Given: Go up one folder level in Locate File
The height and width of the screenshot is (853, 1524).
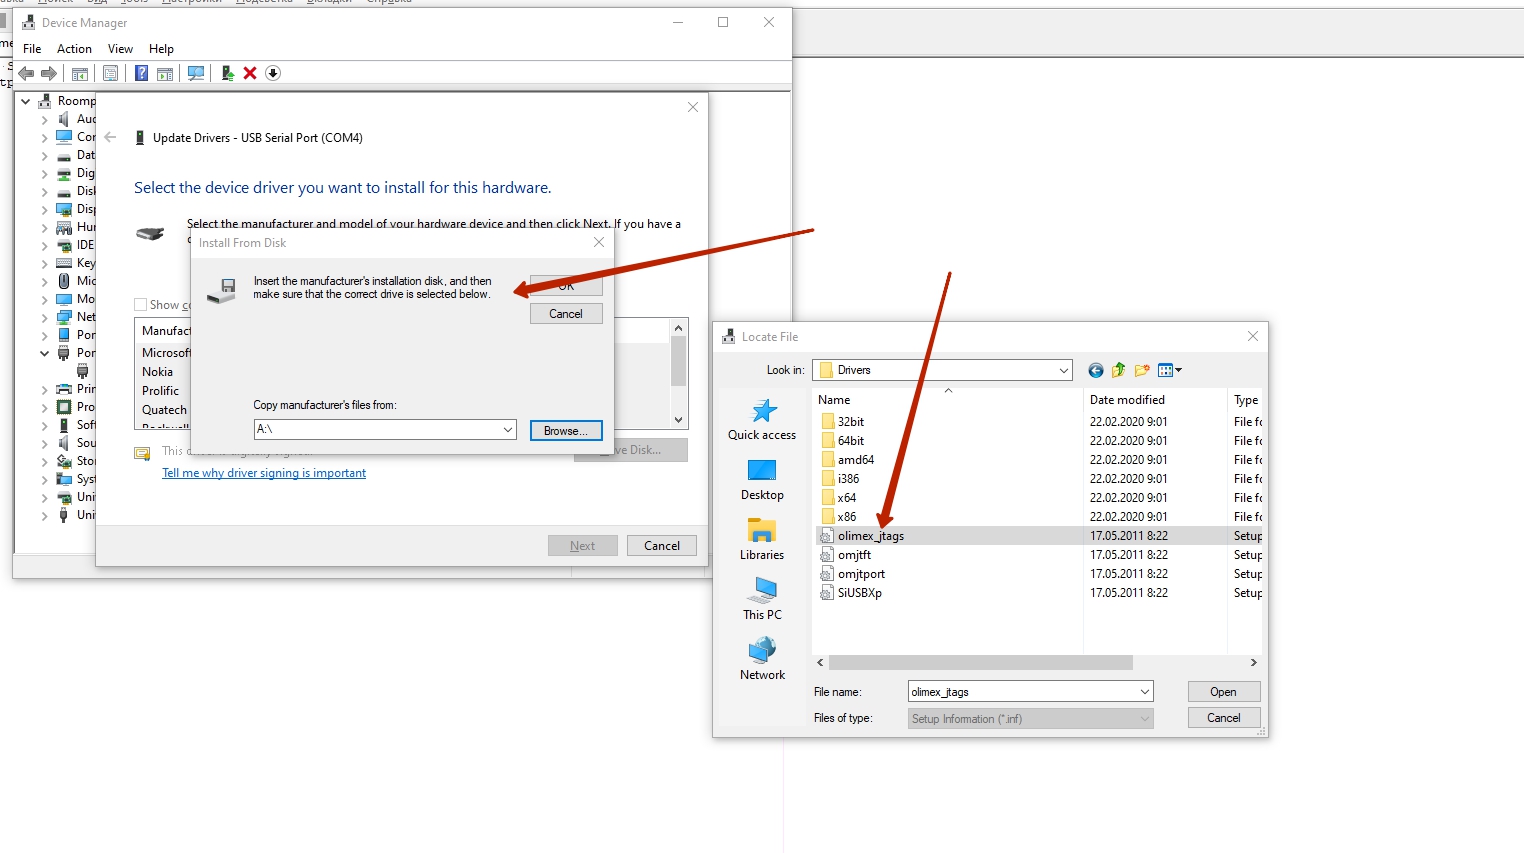Looking at the screenshot, I should tap(1119, 370).
